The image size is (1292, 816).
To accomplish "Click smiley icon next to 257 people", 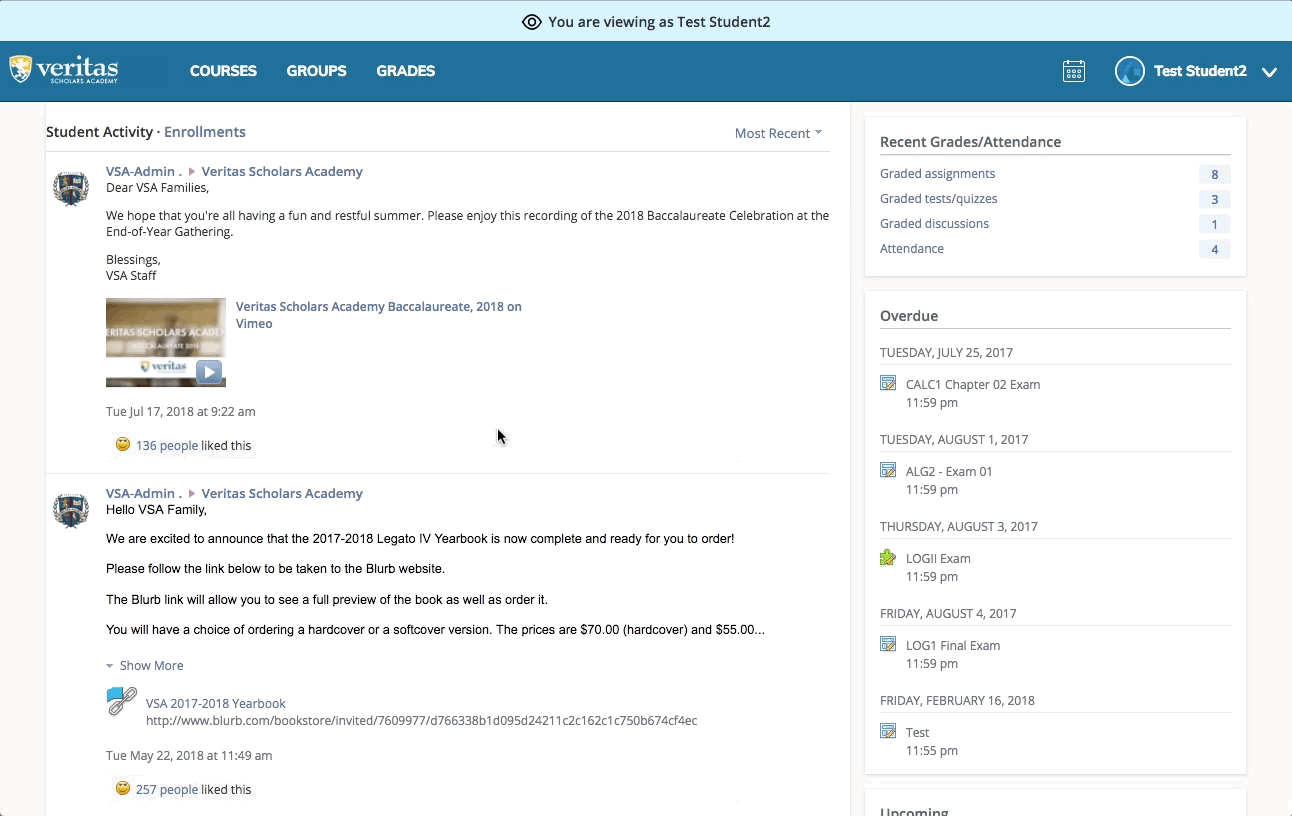I will (x=123, y=788).
